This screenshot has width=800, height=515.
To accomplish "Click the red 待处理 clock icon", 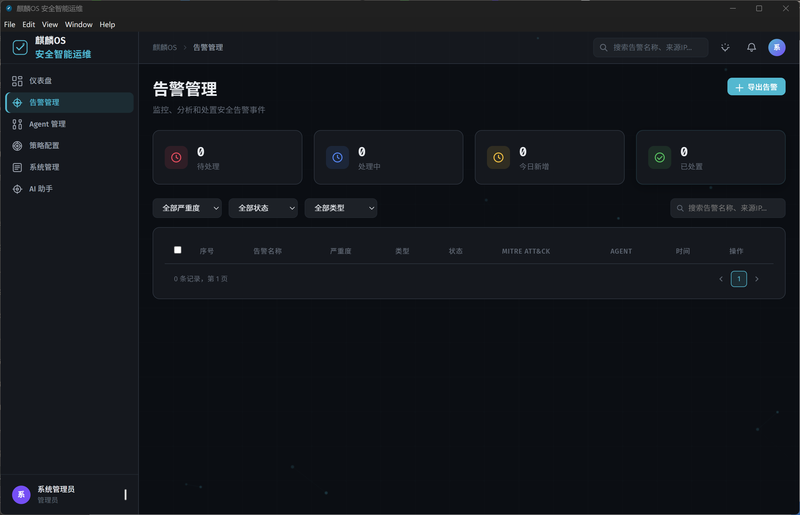I will click(x=176, y=157).
